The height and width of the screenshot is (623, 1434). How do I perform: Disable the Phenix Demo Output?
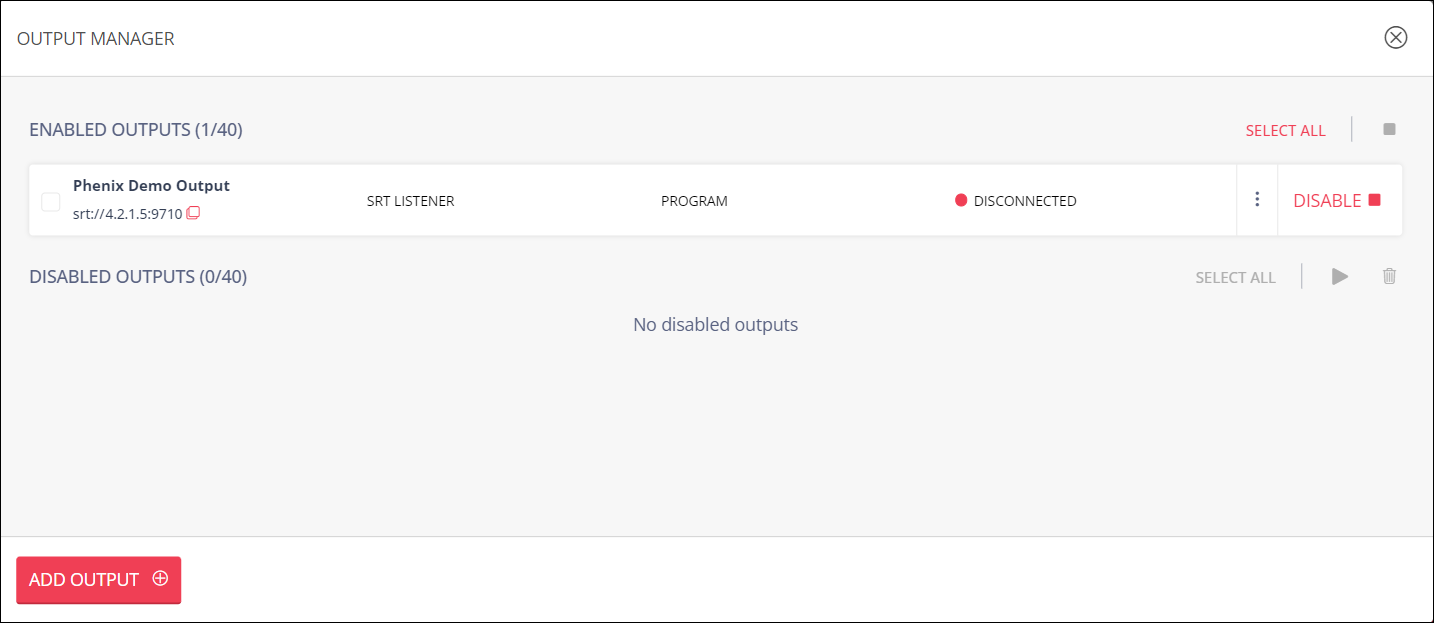pos(1337,200)
